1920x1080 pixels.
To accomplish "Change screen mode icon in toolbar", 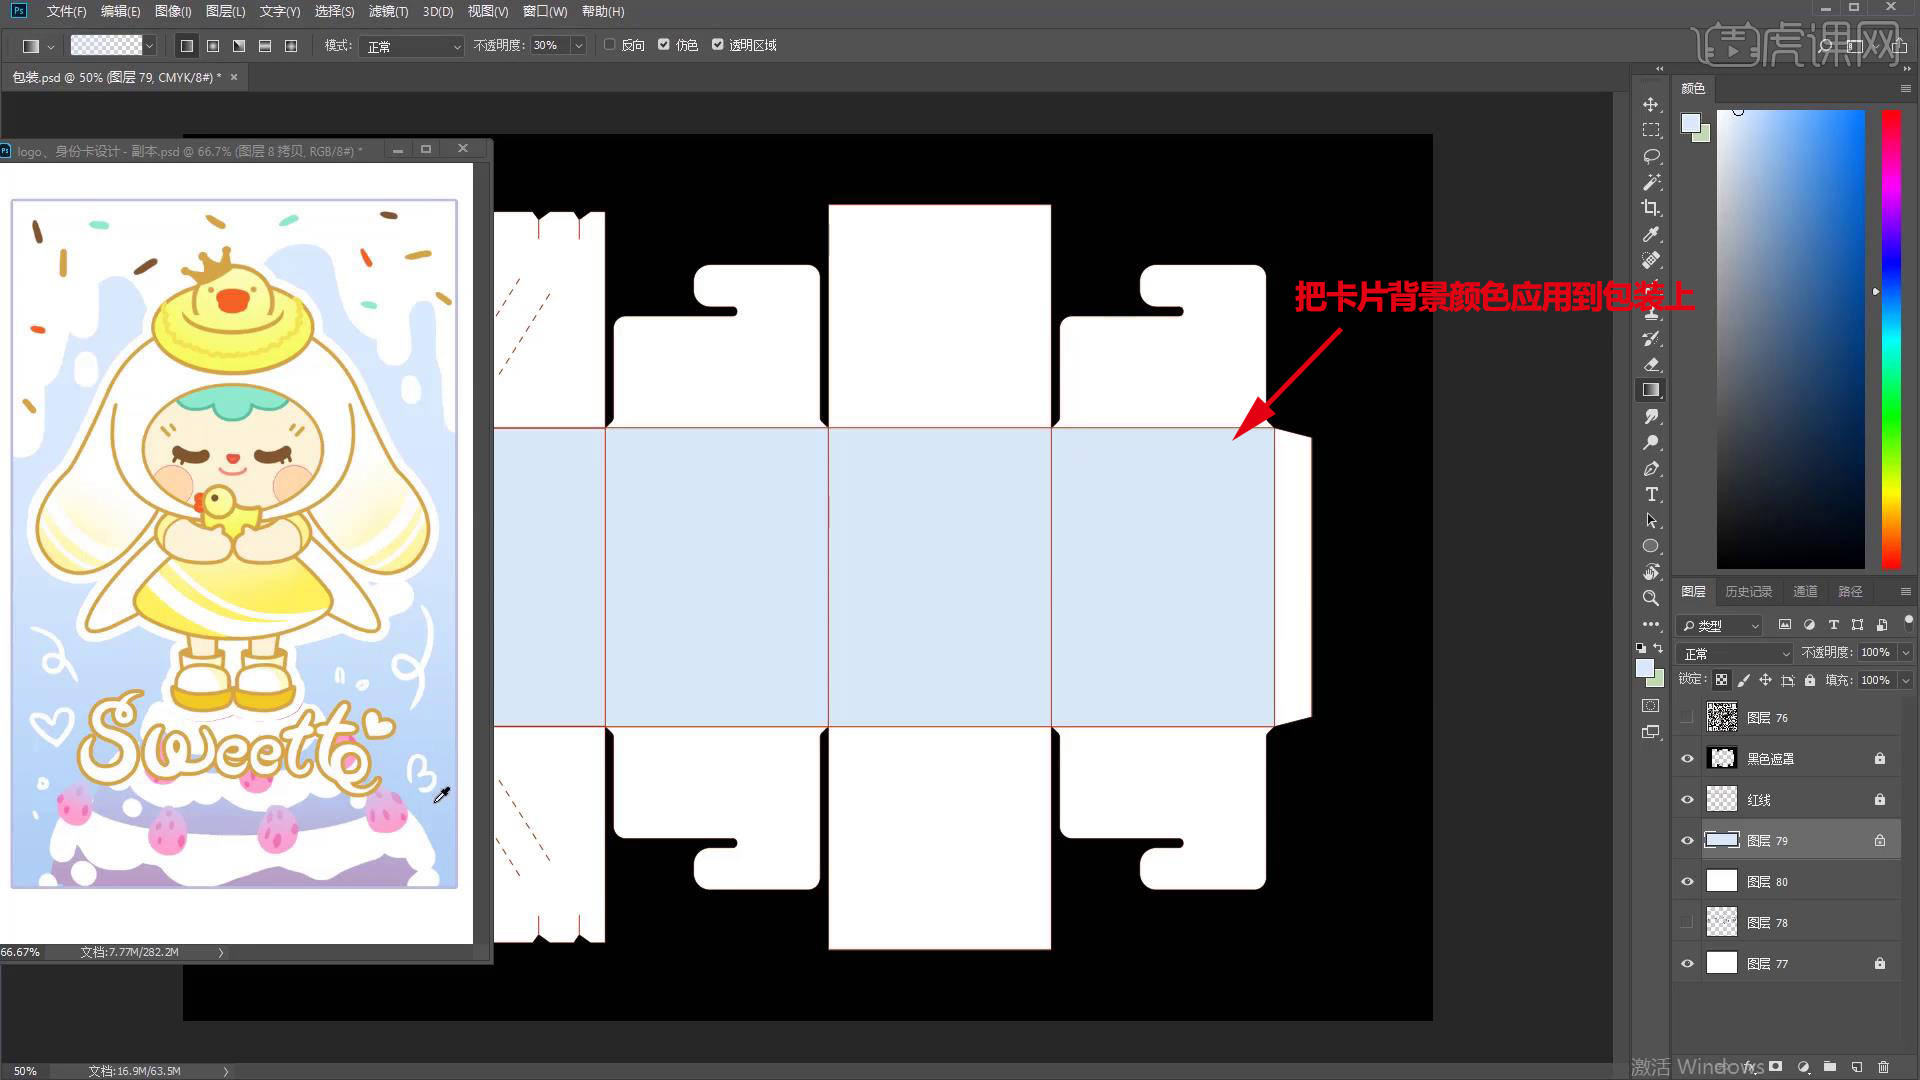I will [x=1651, y=732].
